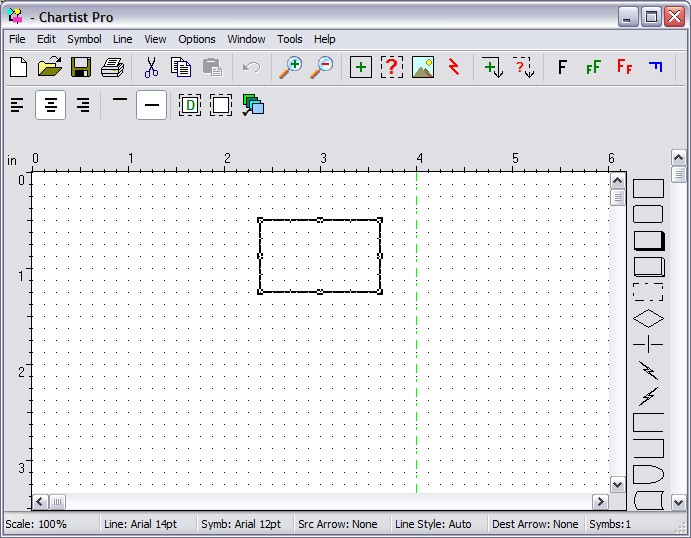691x538 pixels.
Task: Open the Options menu
Action: click(x=197, y=39)
